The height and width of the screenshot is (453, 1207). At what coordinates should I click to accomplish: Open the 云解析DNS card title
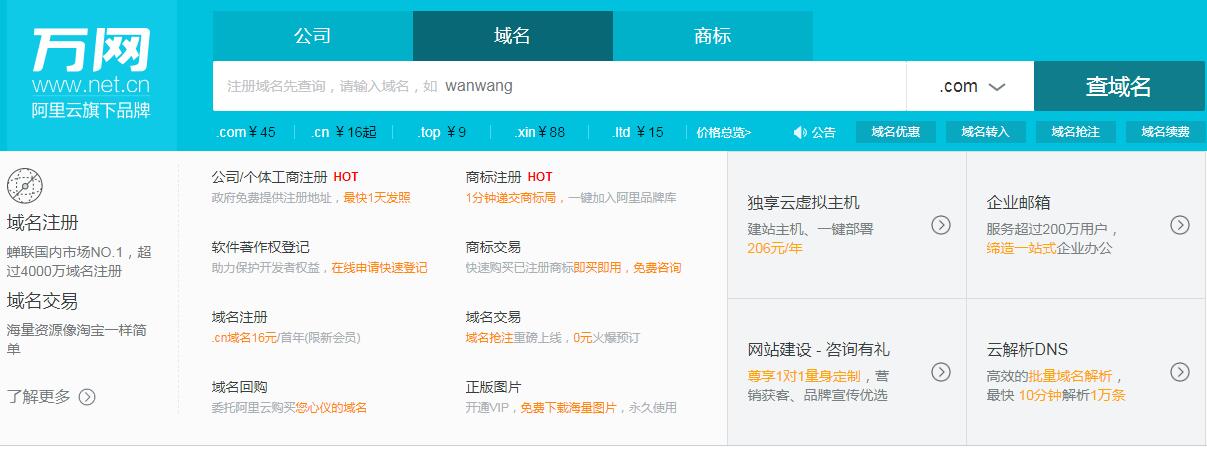(x=1027, y=349)
